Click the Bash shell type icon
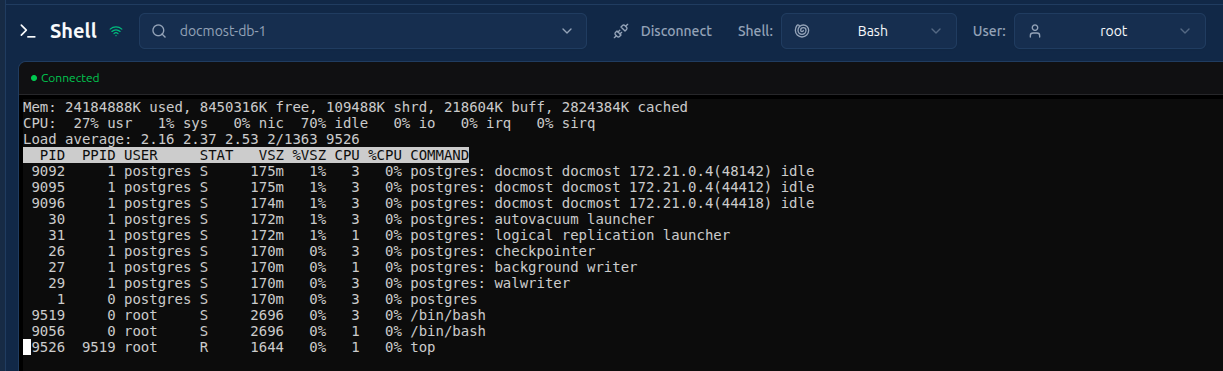 pos(802,31)
